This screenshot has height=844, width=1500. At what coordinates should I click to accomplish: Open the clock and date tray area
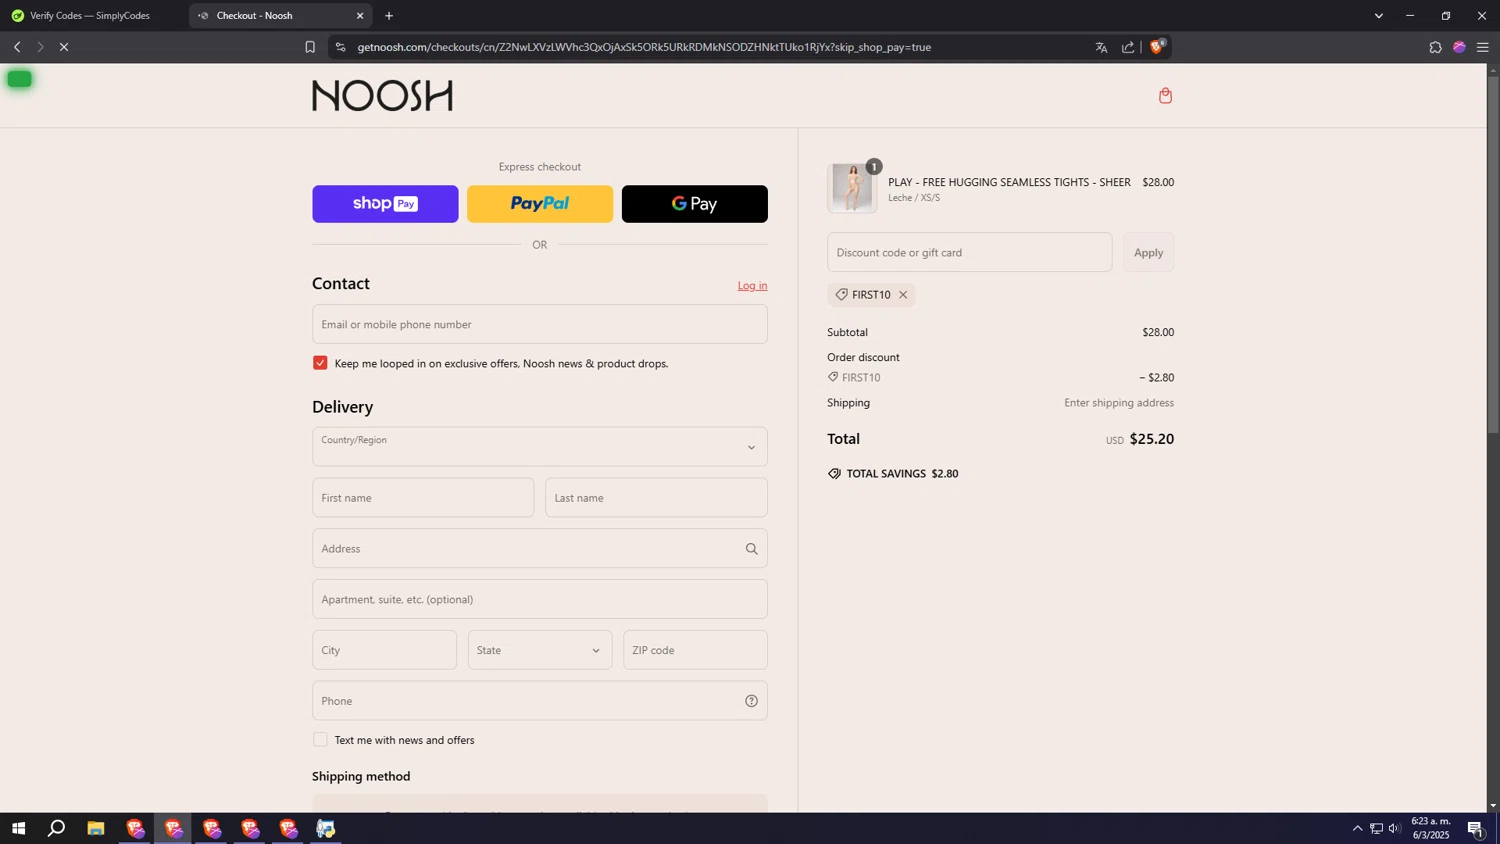[1430, 828]
